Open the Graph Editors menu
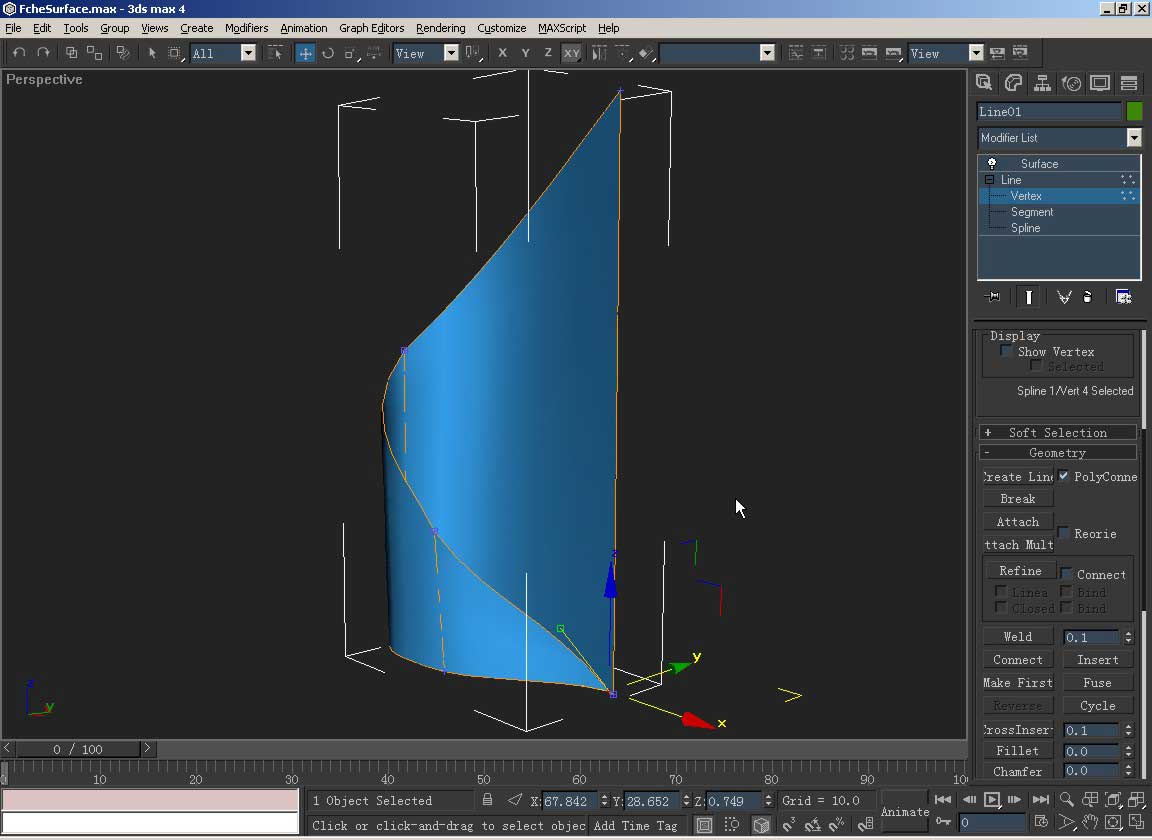The height and width of the screenshot is (840, 1152). pyautogui.click(x=371, y=28)
